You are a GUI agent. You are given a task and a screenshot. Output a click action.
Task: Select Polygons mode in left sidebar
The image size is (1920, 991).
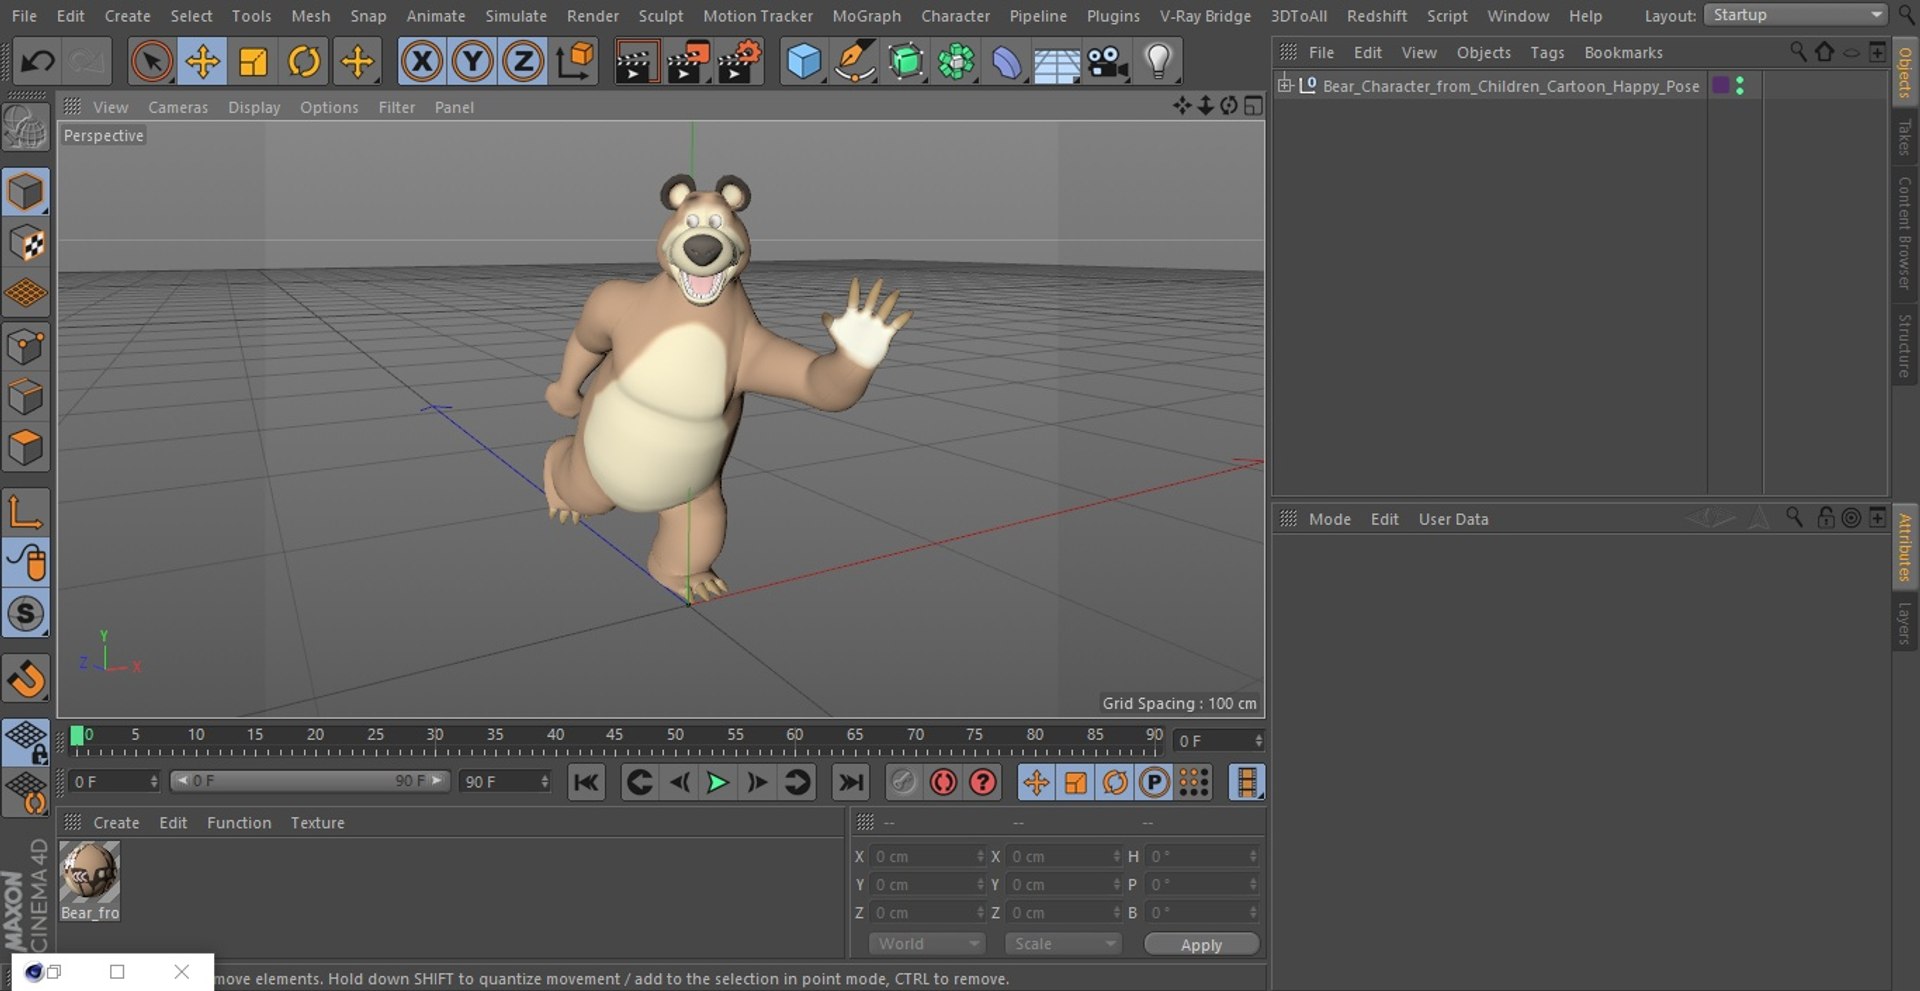[26, 447]
